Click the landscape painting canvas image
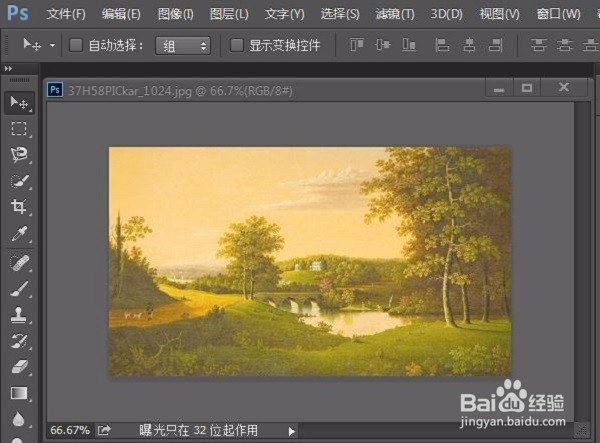The image size is (600, 443). (x=310, y=261)
